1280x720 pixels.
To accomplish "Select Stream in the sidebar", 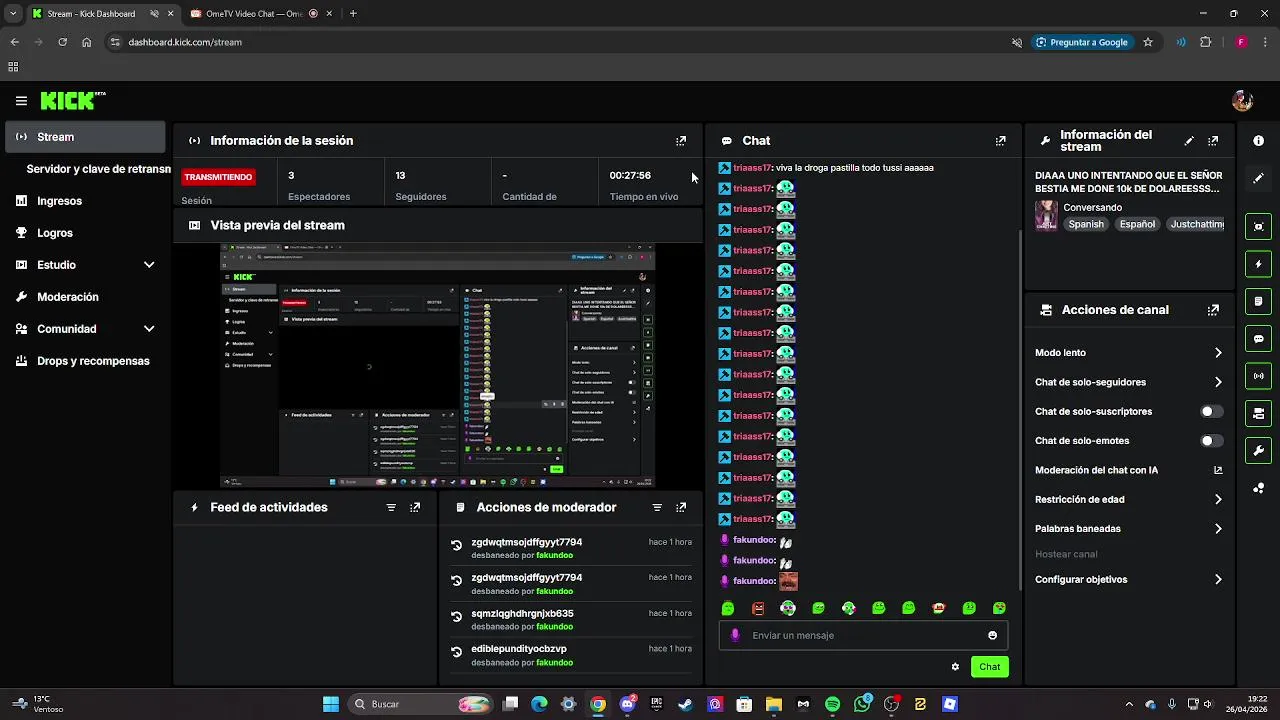I will point(85,137).
